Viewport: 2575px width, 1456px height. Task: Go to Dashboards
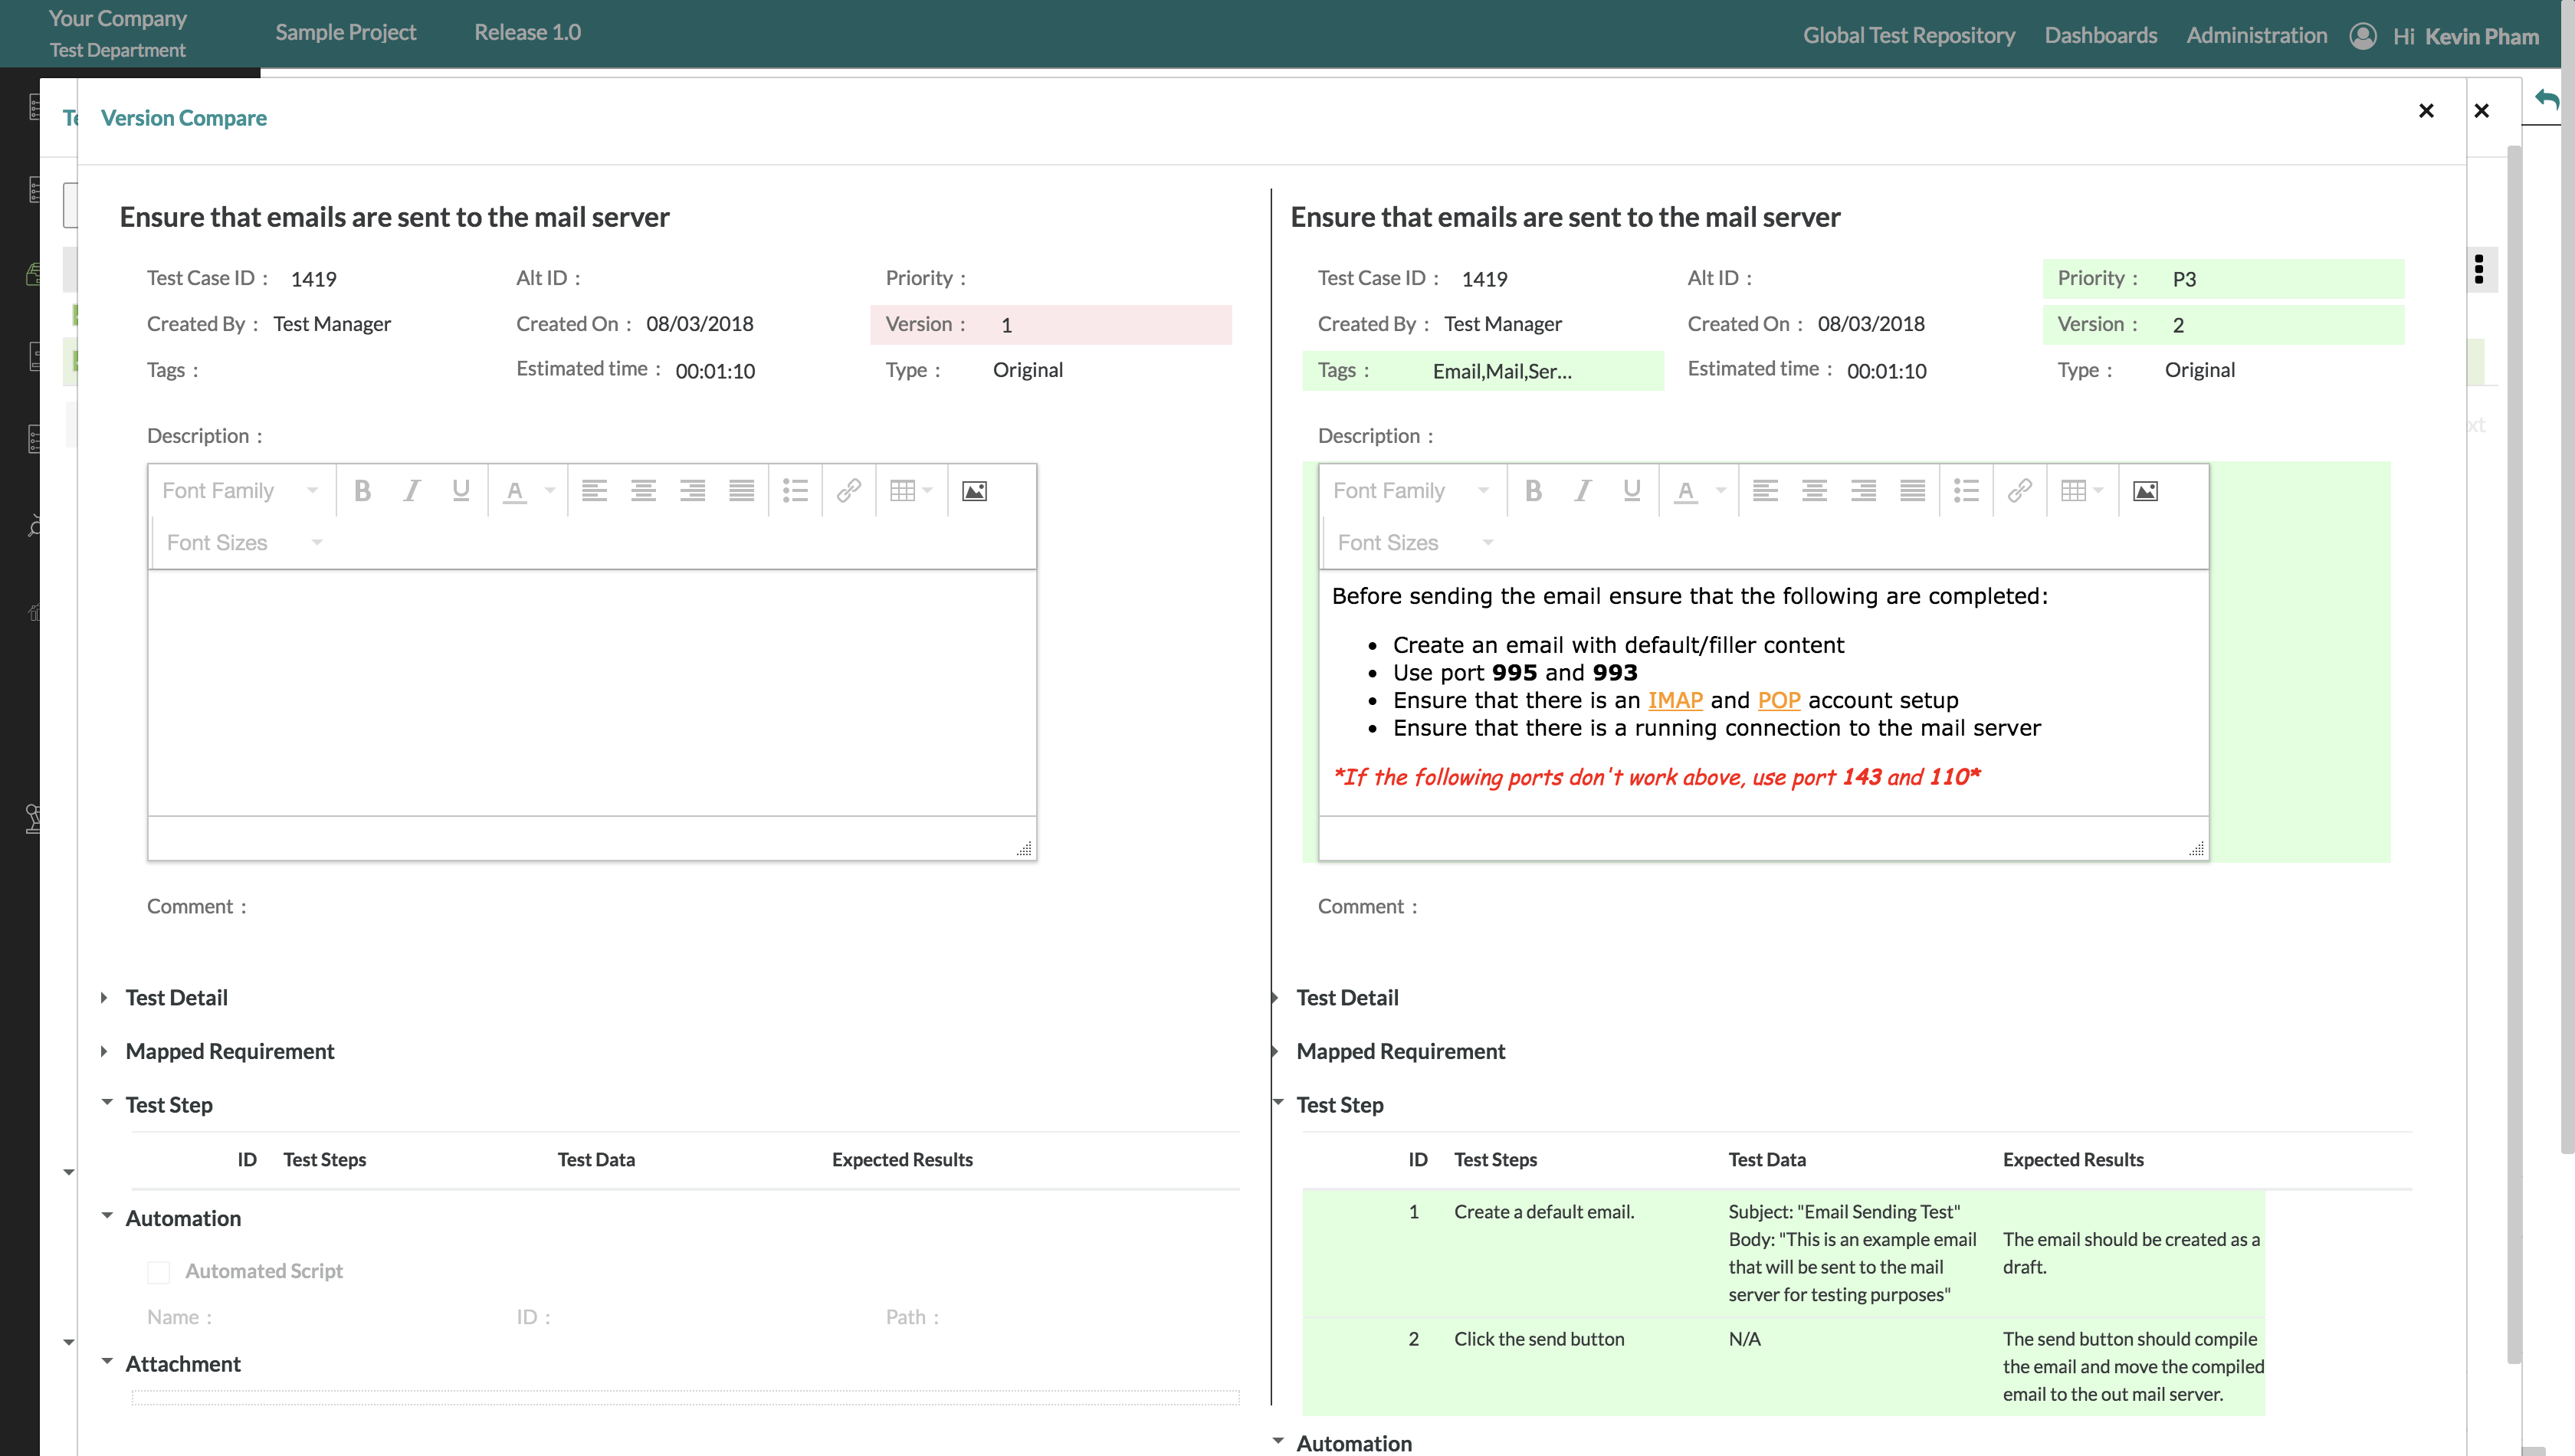[x=2100, y=36]
